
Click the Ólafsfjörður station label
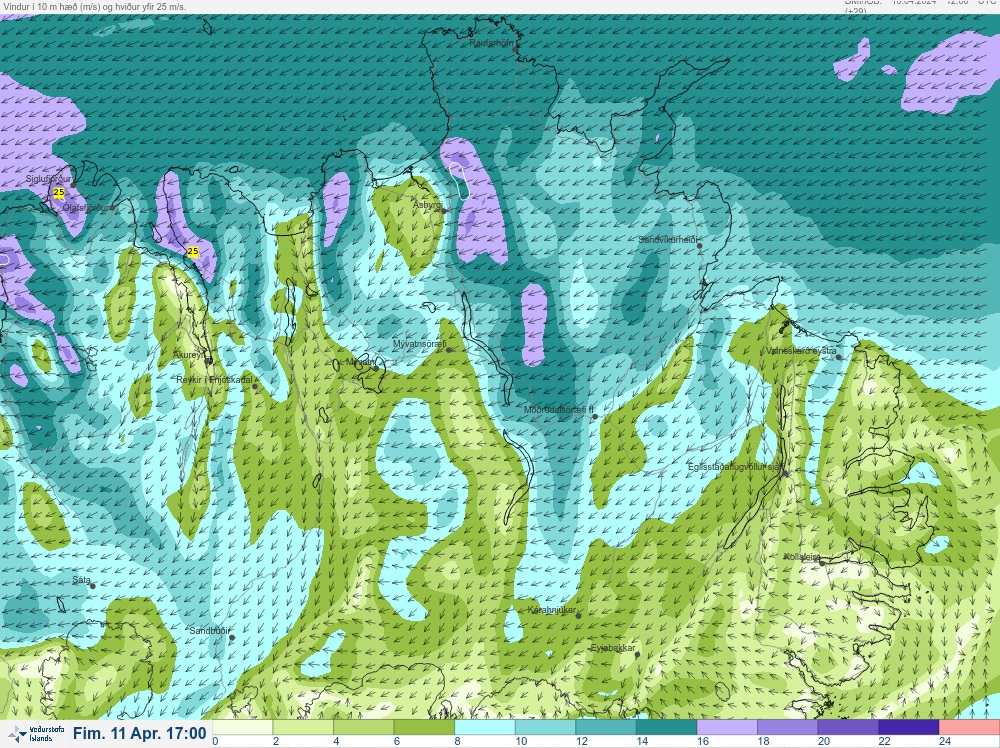pos(85,208)
